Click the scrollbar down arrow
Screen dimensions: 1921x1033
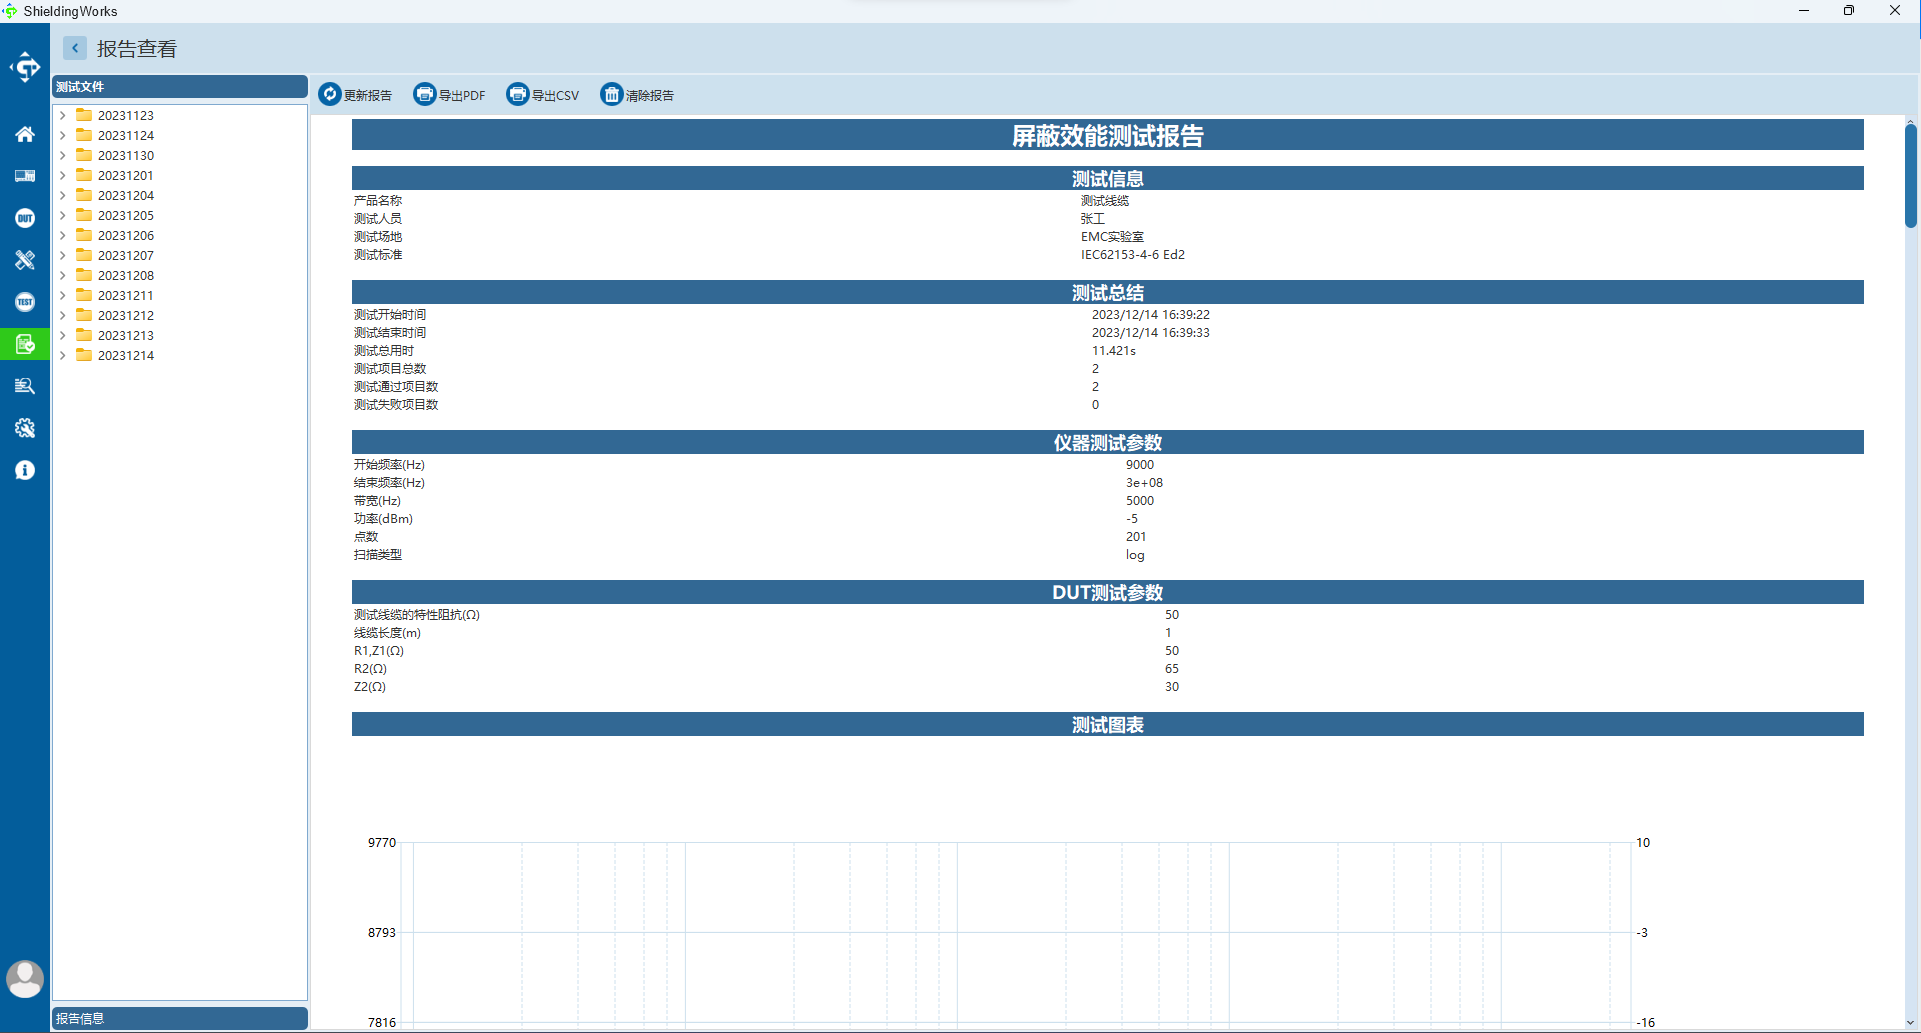1910,1024
